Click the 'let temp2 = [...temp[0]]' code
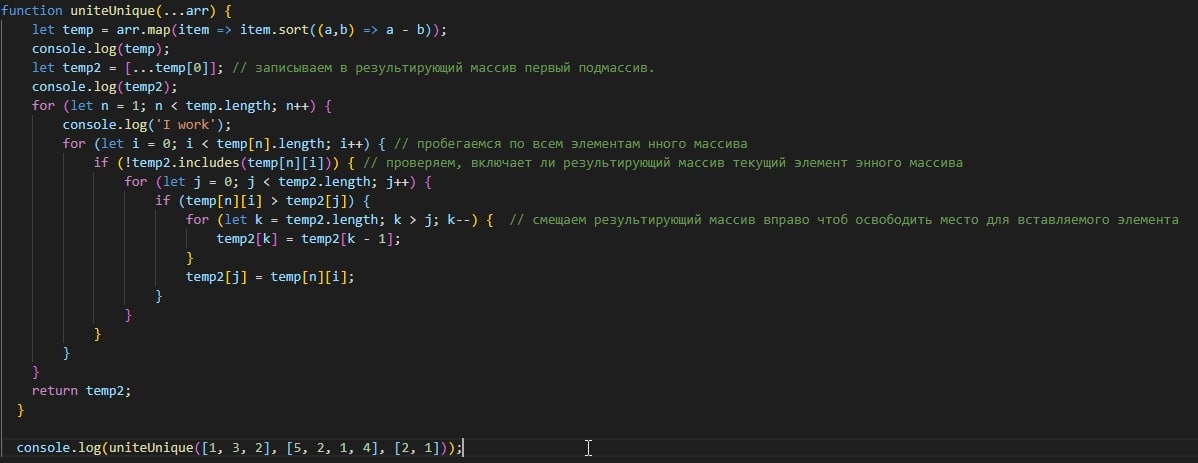This screenshot has height=463, width=1198. pos(128,70)
